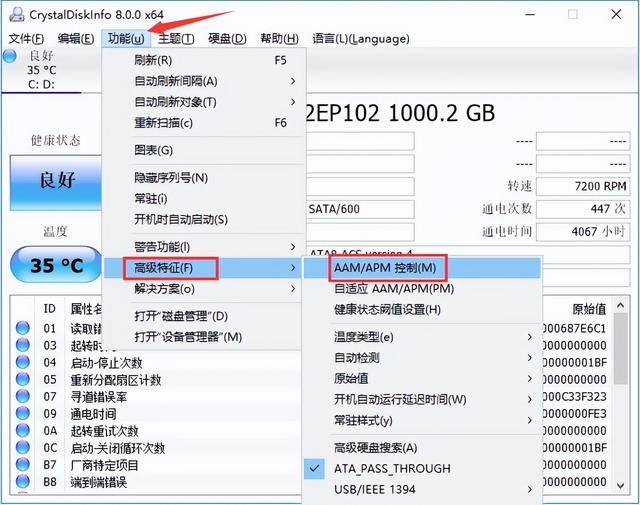Click the blue status orb for attribute 07

[x=23, y=396]
